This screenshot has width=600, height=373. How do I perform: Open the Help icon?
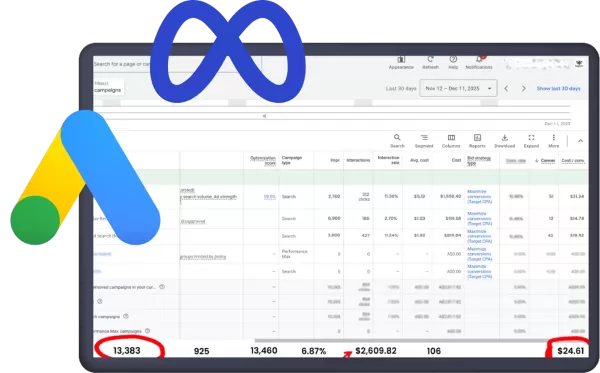coord(453,60)
